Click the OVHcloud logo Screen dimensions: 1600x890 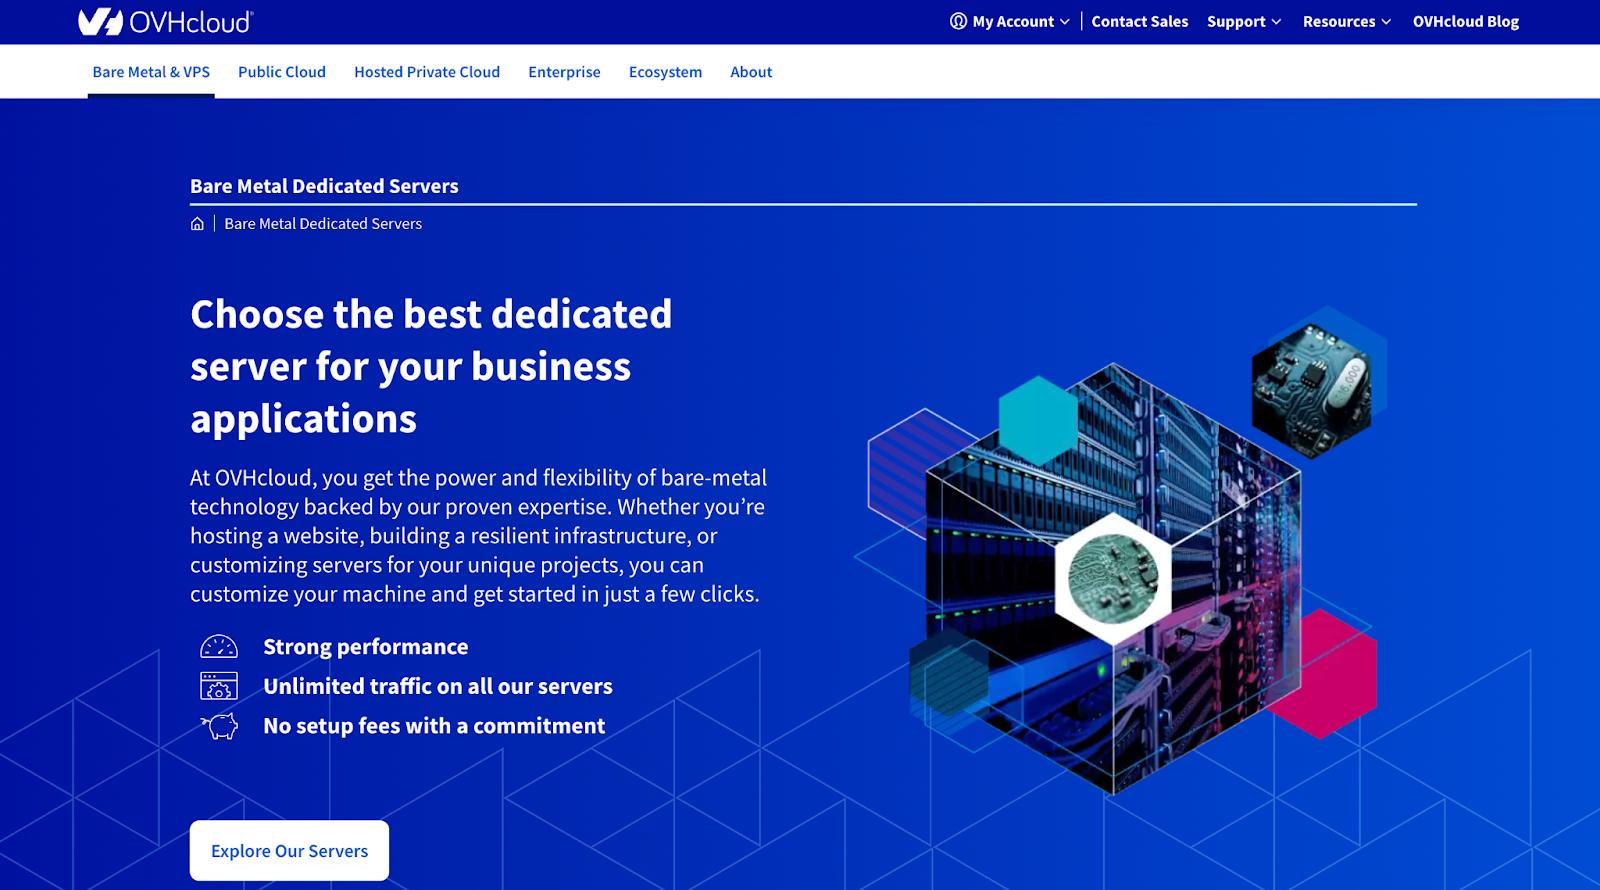pyautogui.click(x=166, y=21)
